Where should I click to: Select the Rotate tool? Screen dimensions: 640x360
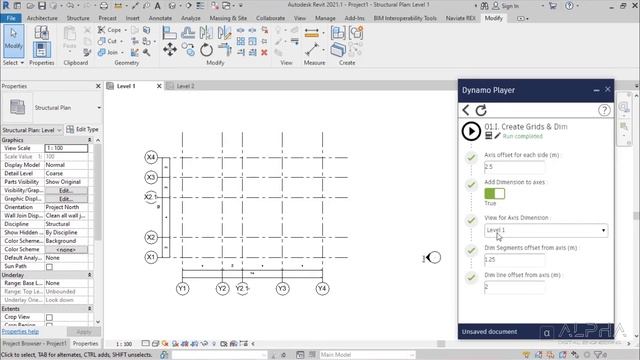(207, 50)
